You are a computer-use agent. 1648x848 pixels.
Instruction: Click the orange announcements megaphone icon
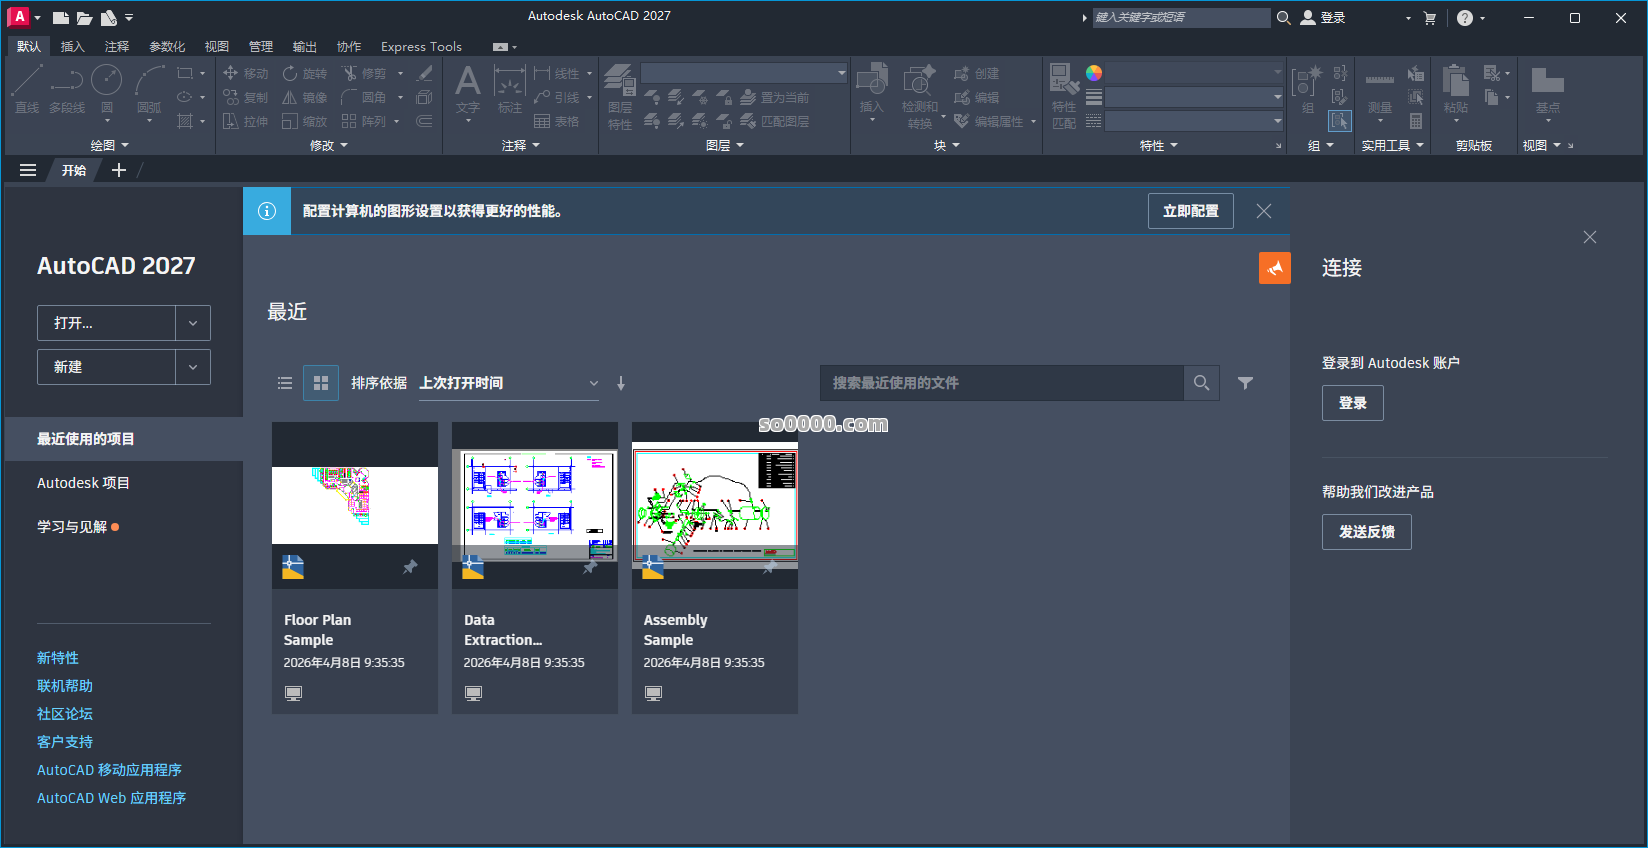(x=1274, y=268)
